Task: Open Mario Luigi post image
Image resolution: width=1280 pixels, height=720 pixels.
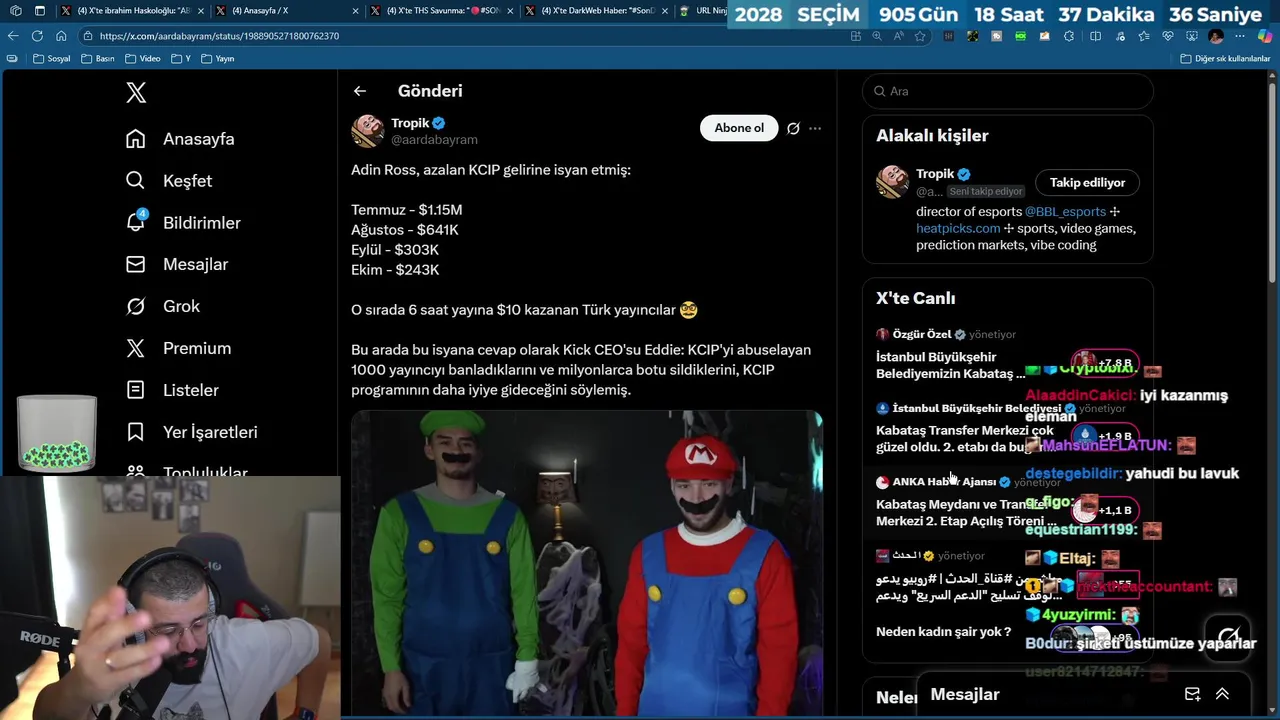Action: tap(587, 563)
